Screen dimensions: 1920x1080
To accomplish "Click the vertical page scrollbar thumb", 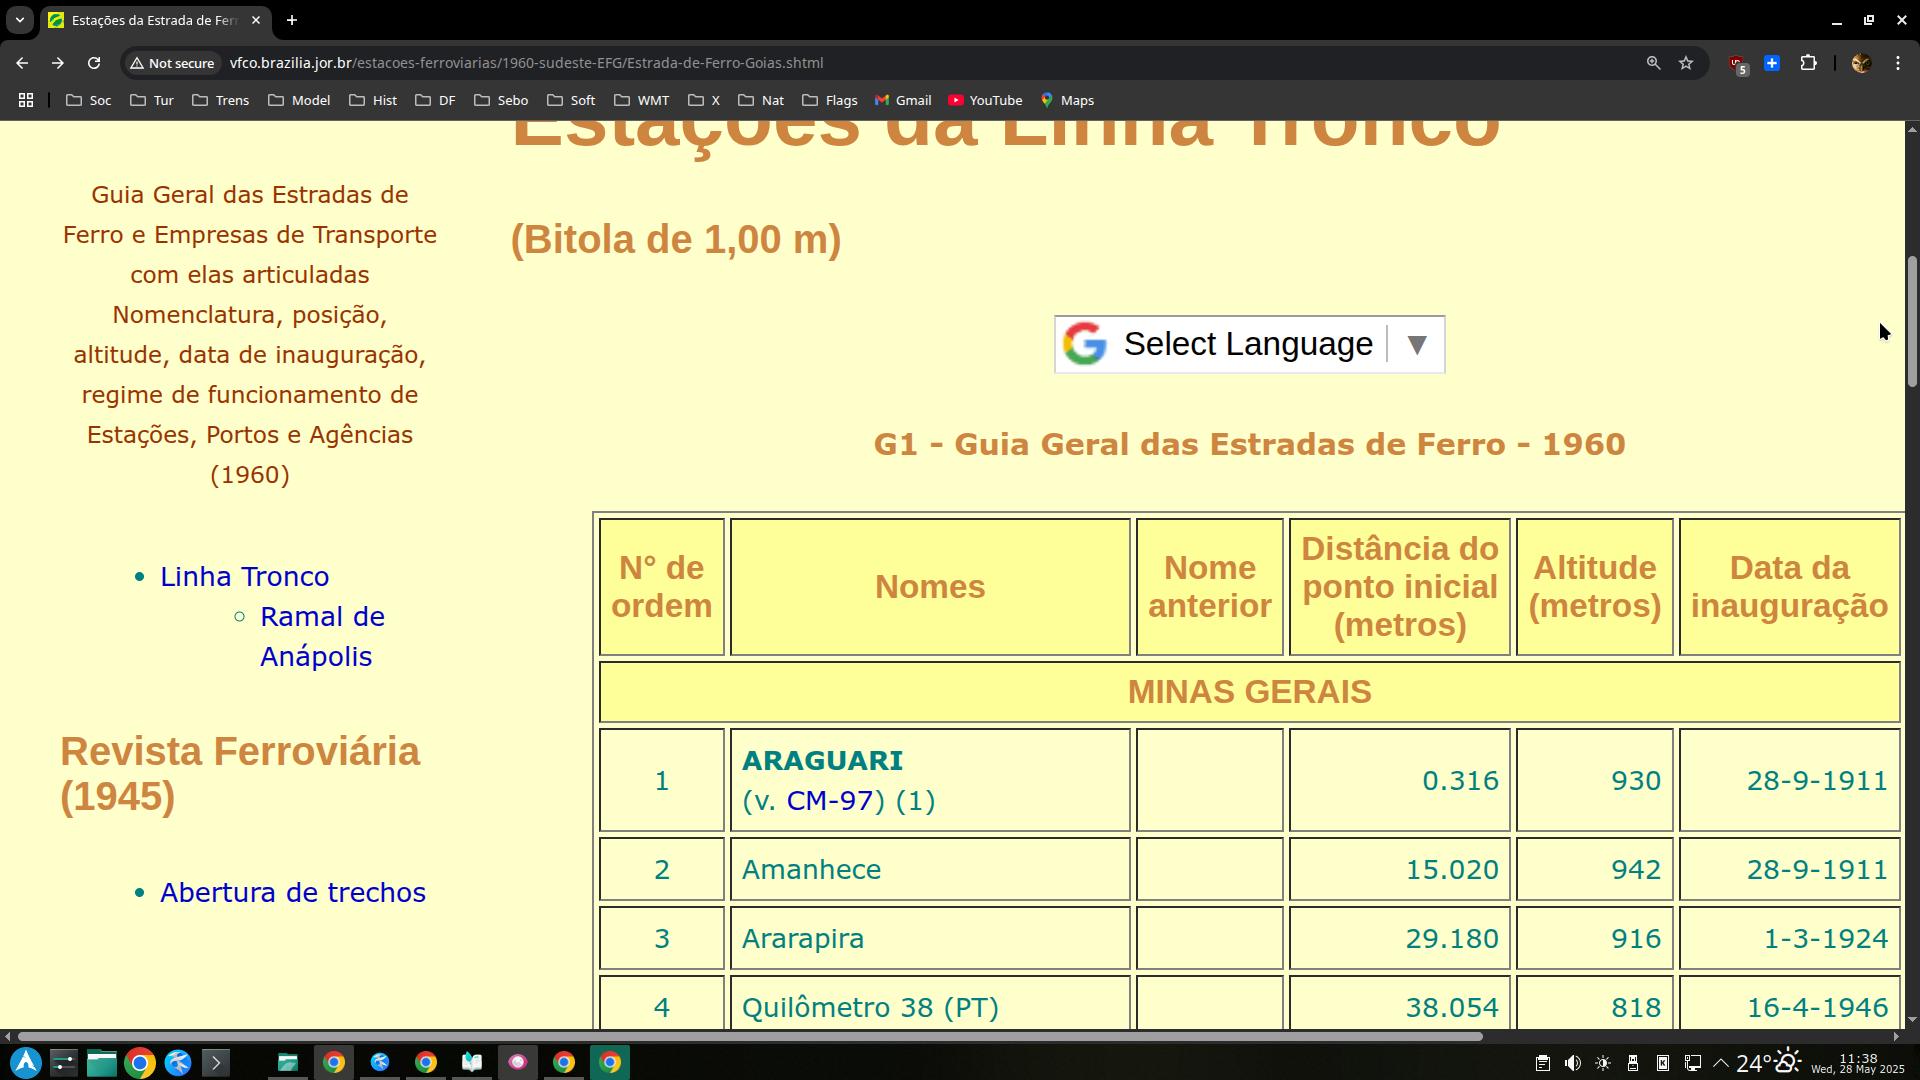I will pyautogui.click(x=1912, y=320).
